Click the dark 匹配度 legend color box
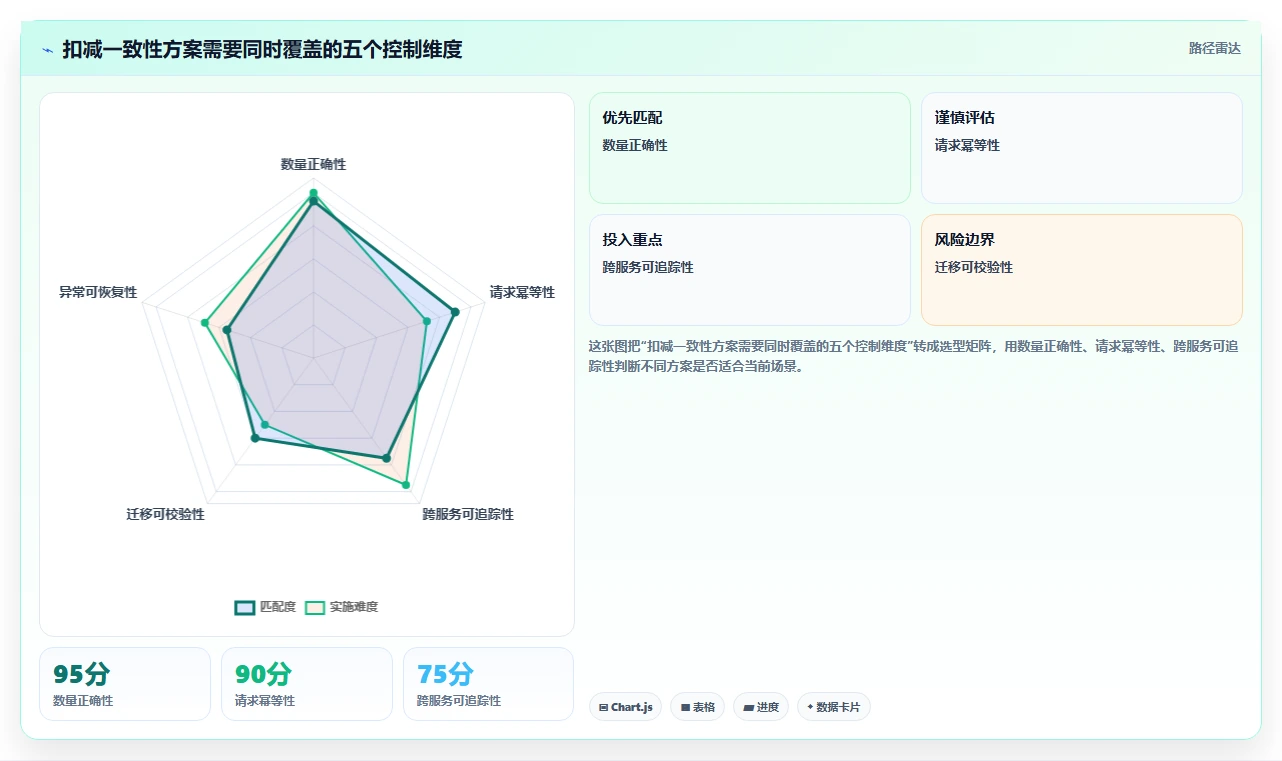1282x761 pixels. [245, 607]
